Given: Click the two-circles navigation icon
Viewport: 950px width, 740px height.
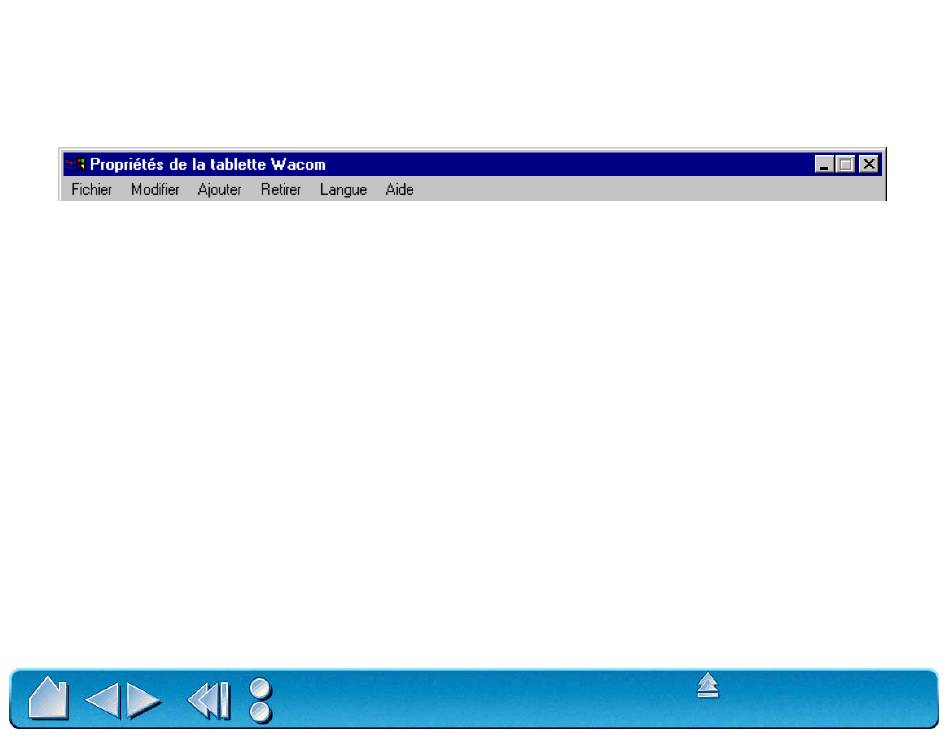Looking at the screenshot, I should tap(261, 701).
